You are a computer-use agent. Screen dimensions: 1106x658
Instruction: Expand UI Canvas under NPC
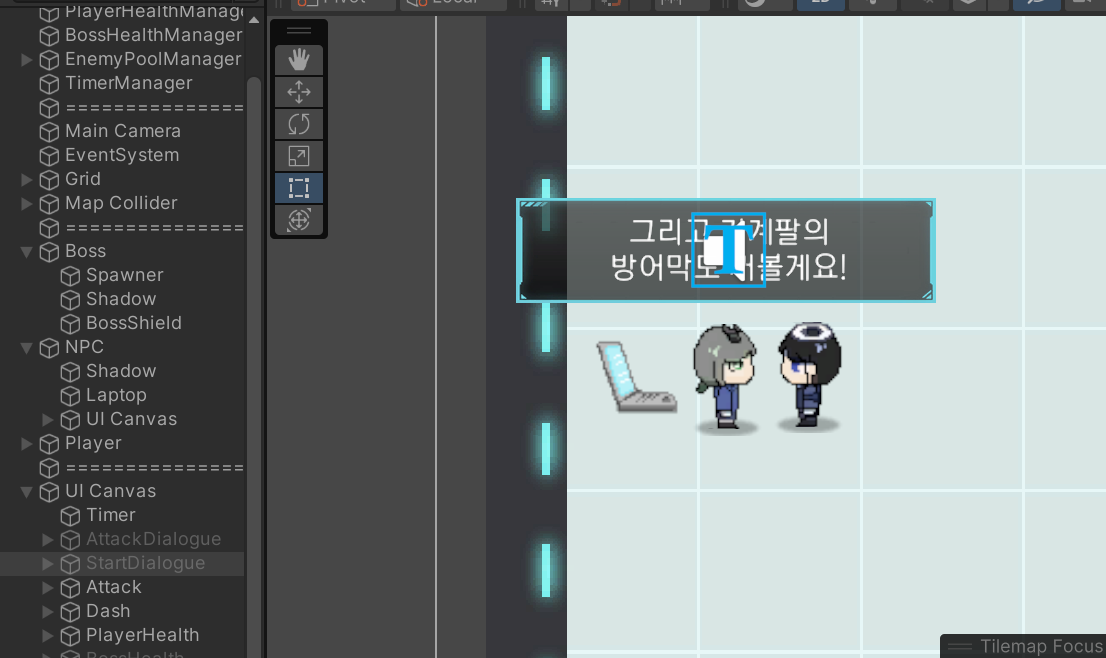point(47,420)
